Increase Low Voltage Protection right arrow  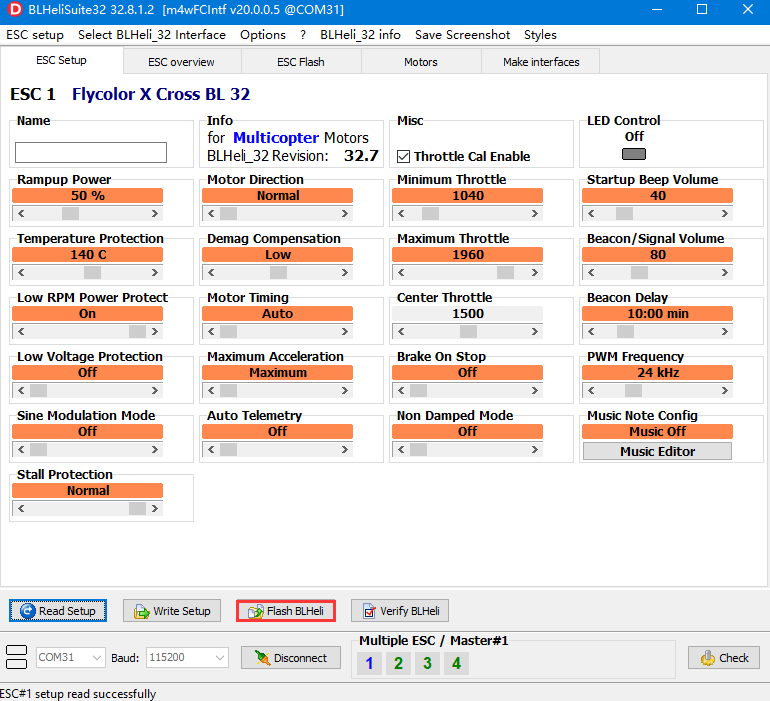(x=155, y=391)
